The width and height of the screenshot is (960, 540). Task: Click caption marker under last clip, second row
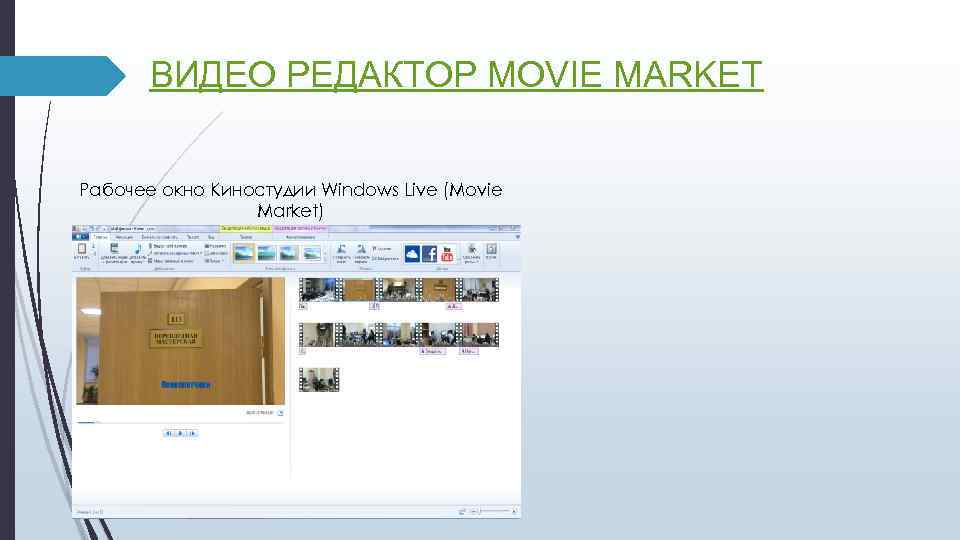point(469,351)
